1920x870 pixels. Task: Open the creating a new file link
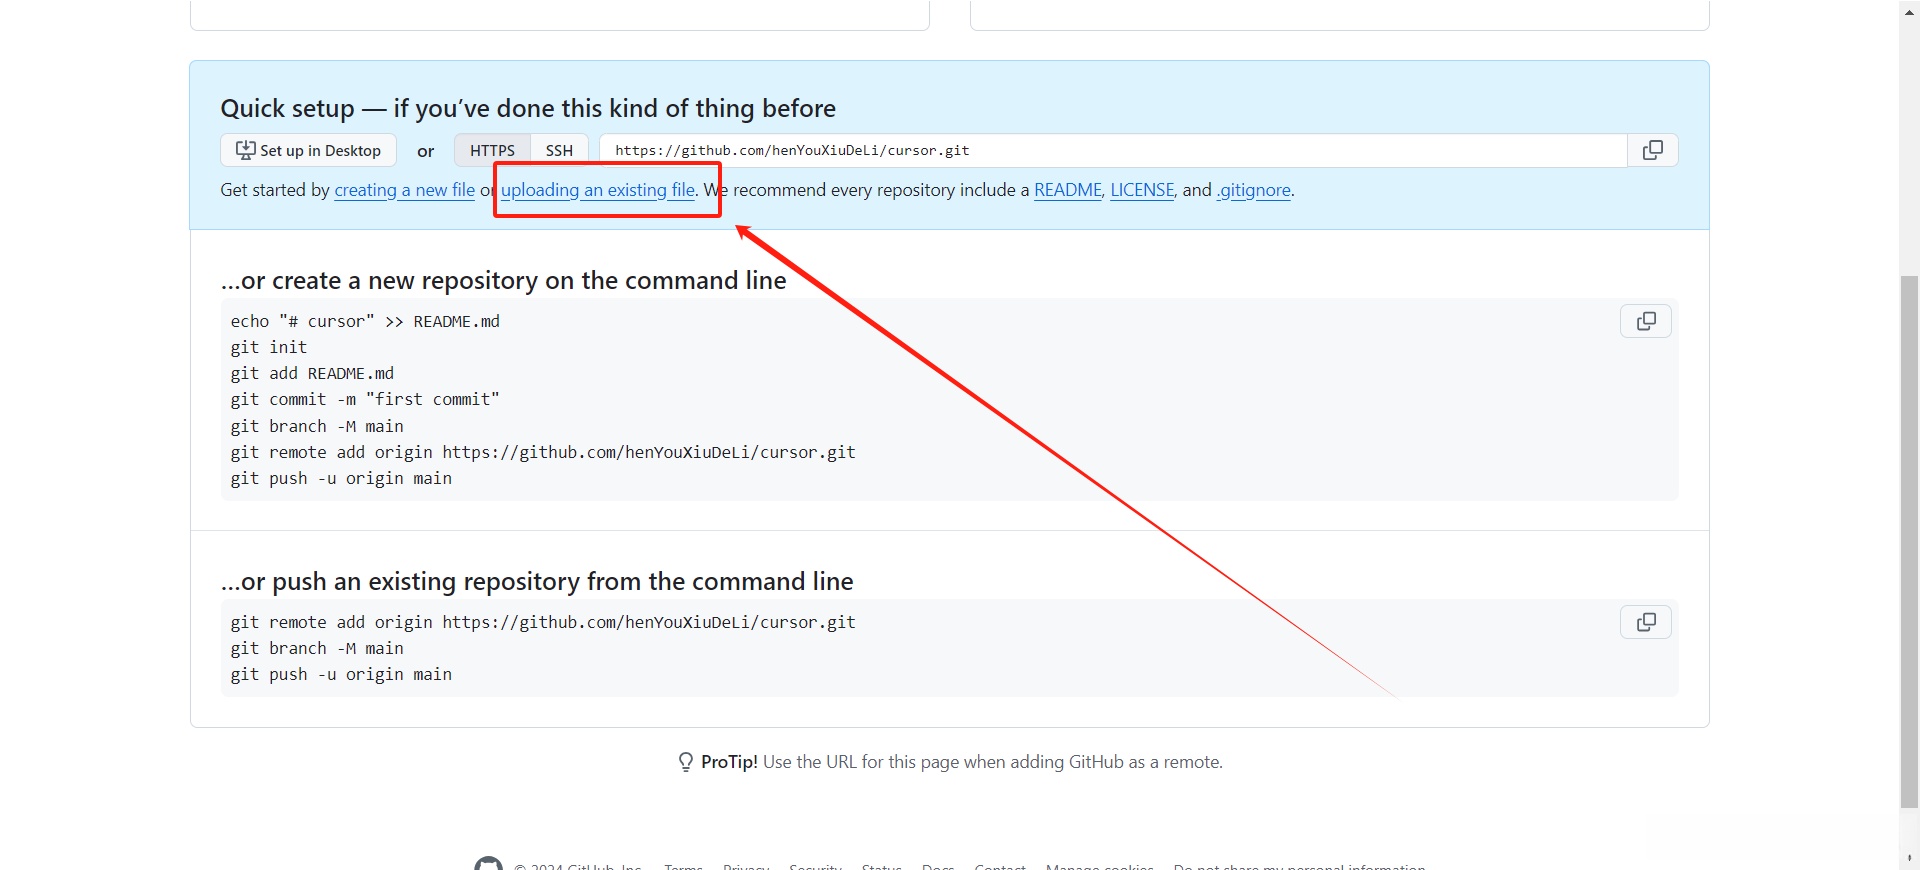(x=405, y=190)
